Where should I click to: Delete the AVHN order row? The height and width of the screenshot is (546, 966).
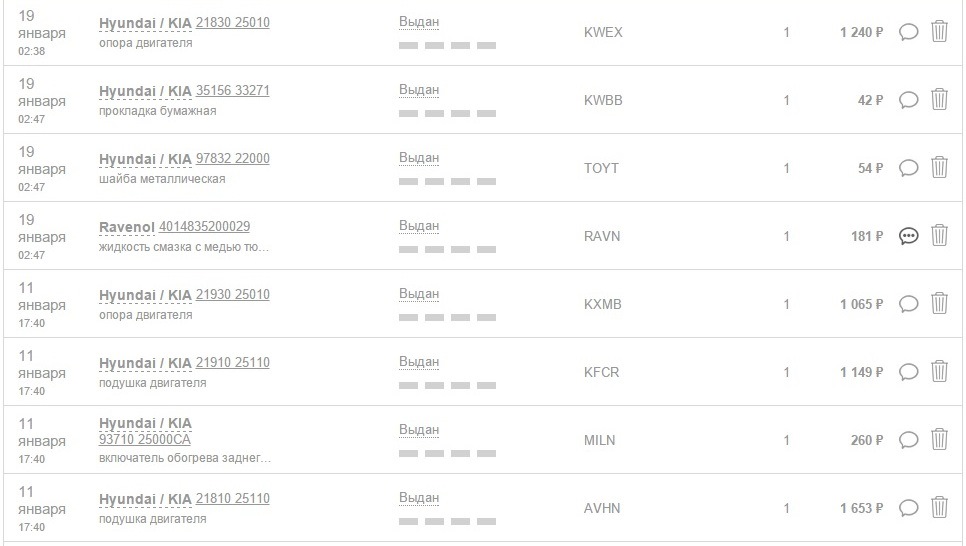click(939, 508)
